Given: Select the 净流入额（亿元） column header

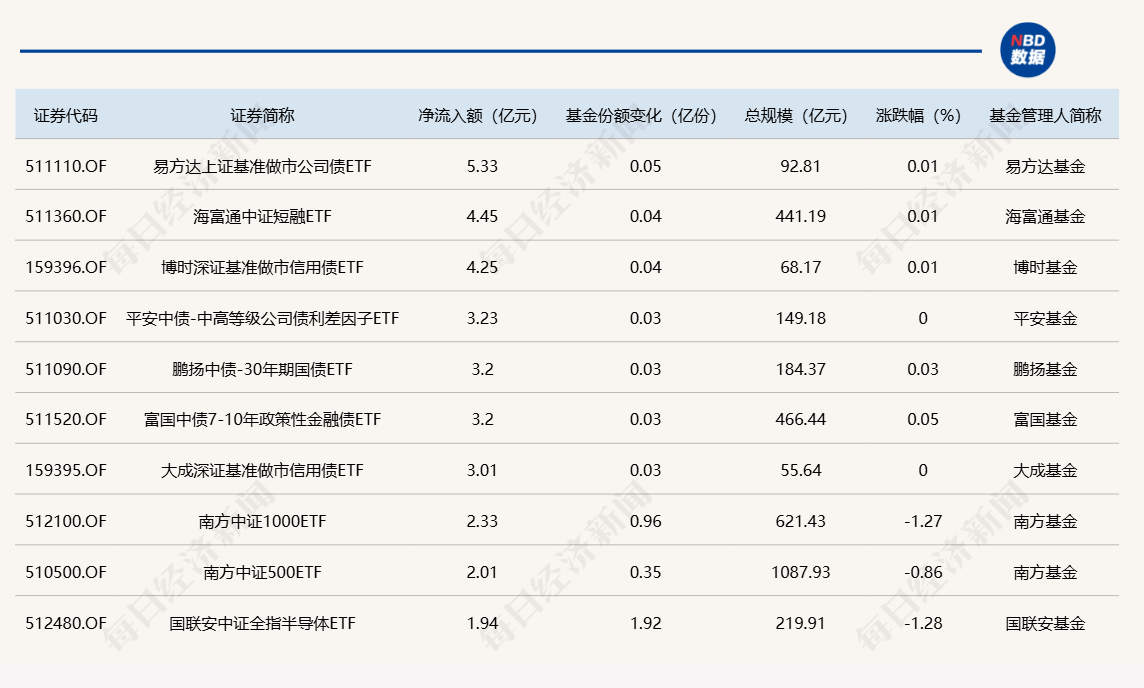Looking at the screenshot, I should pos(478,115).
